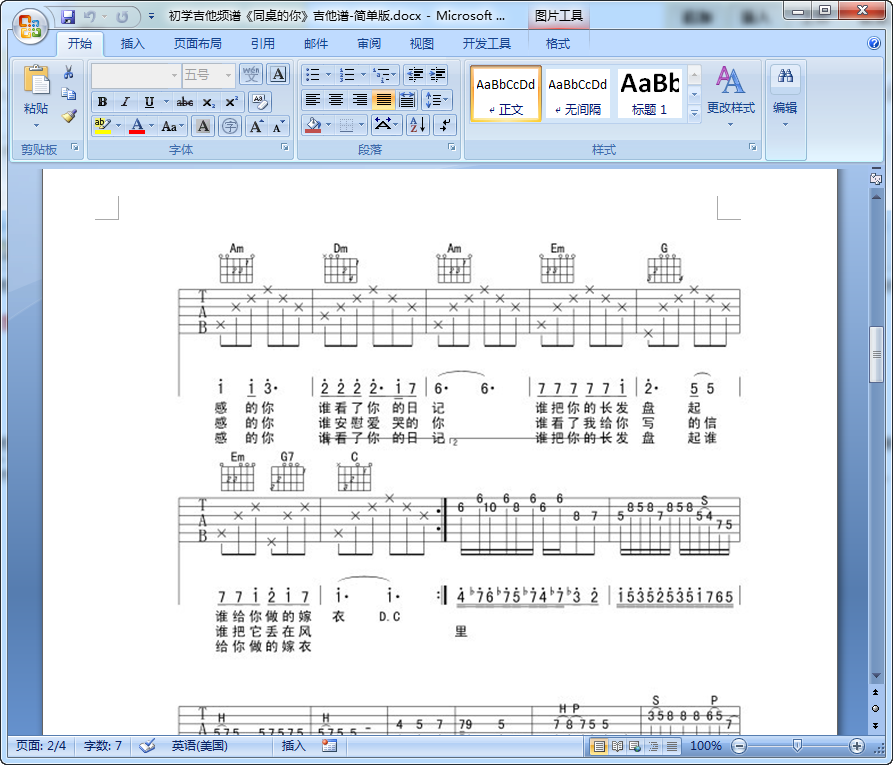Apply subscript formatting
893x765 pixels.
[208, 102]
